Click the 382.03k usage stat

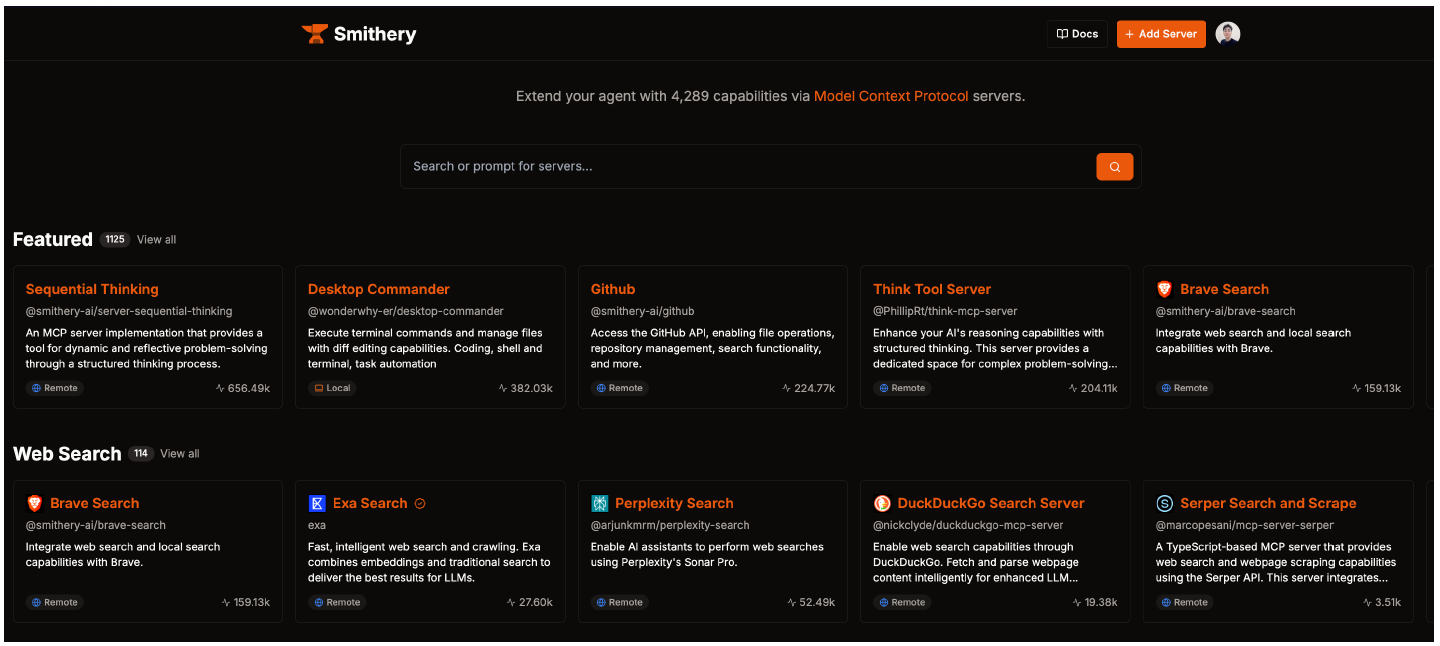[525, 388]
